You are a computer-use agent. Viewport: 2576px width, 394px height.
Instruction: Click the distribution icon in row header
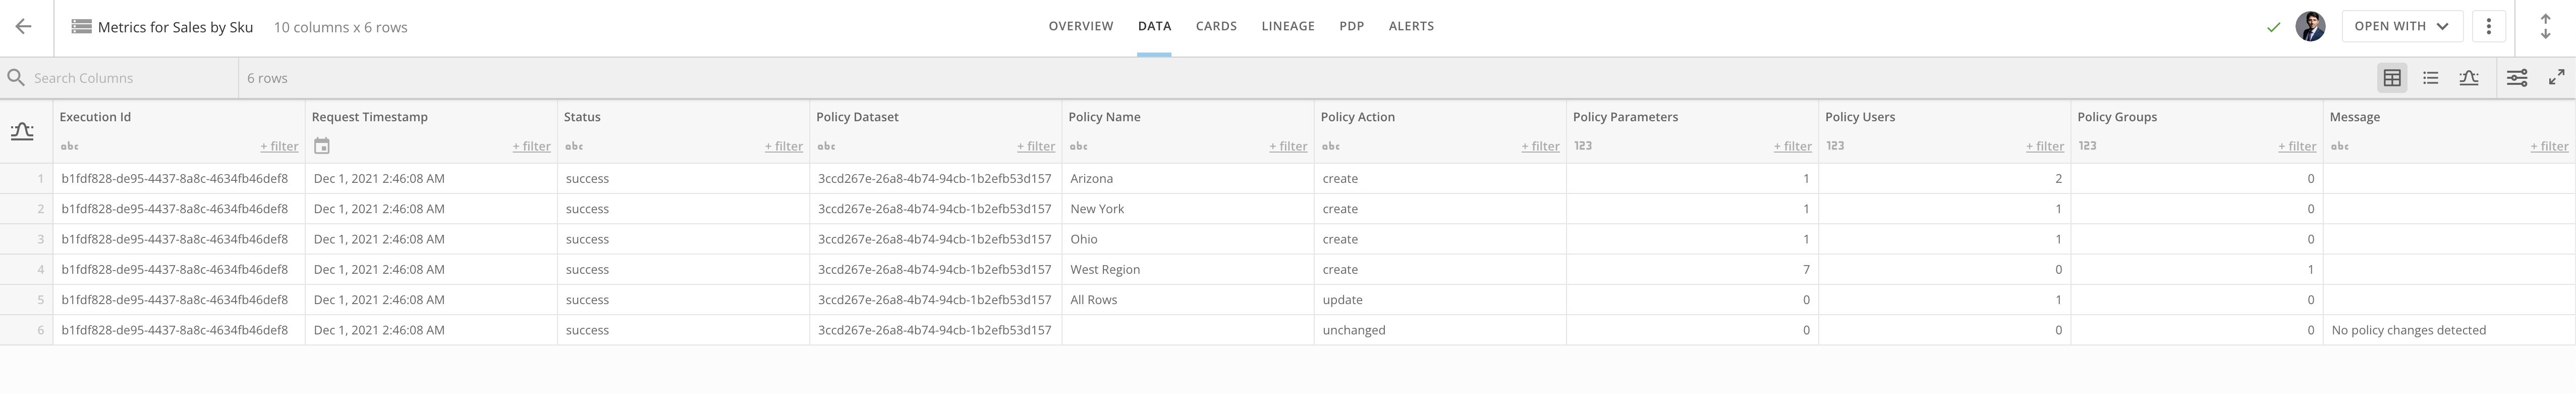click(22, 131)
